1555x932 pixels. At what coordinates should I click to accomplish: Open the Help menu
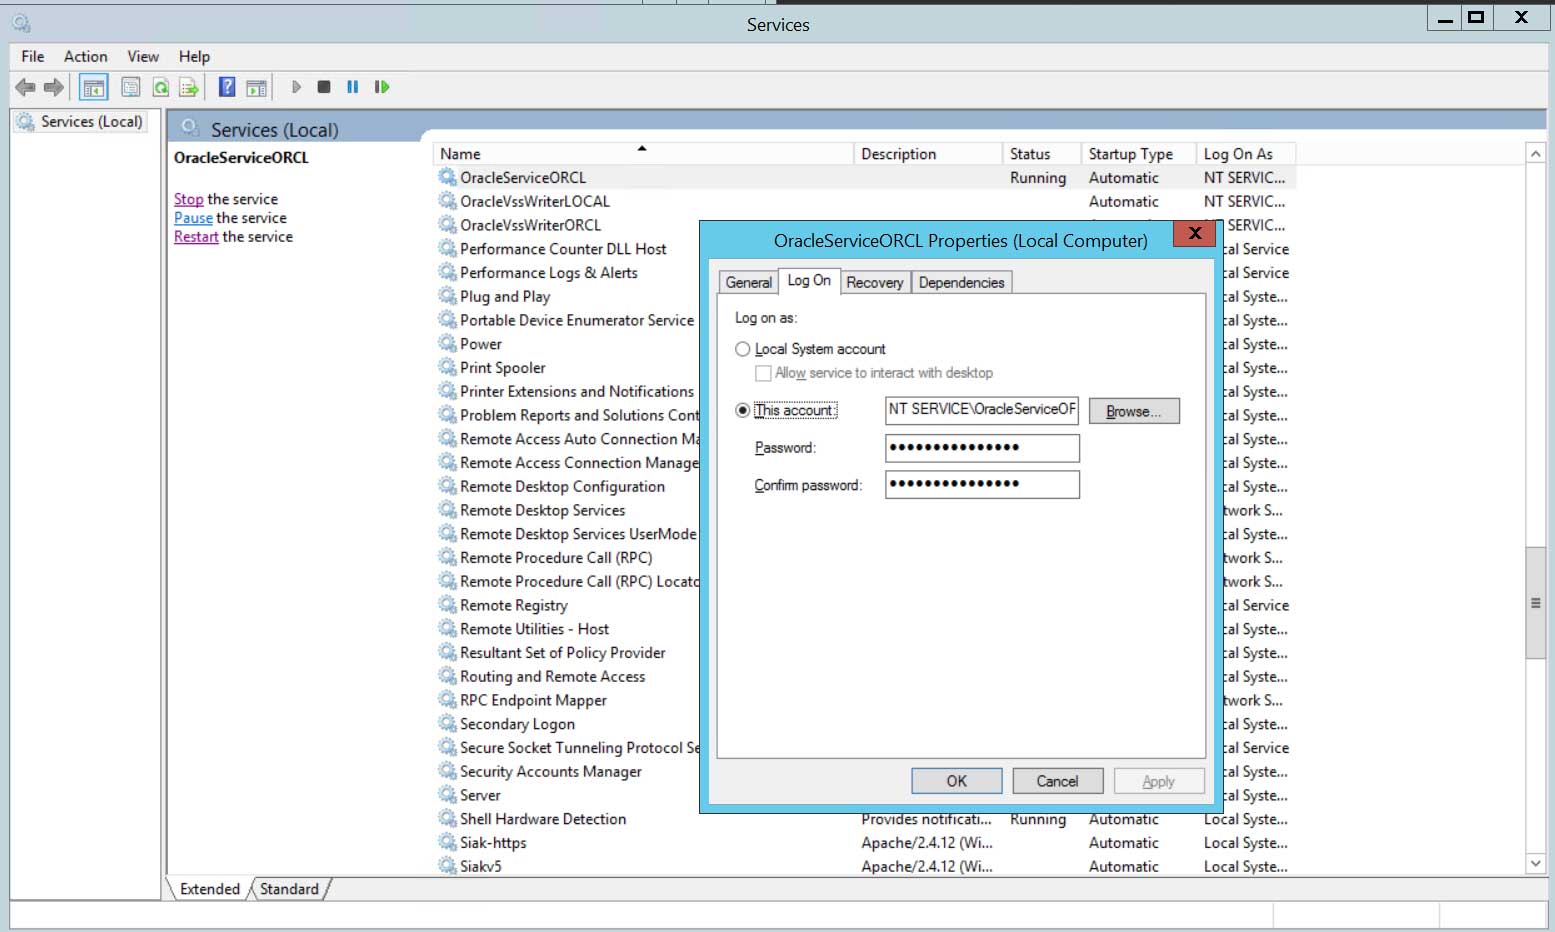tap(194, 57)
